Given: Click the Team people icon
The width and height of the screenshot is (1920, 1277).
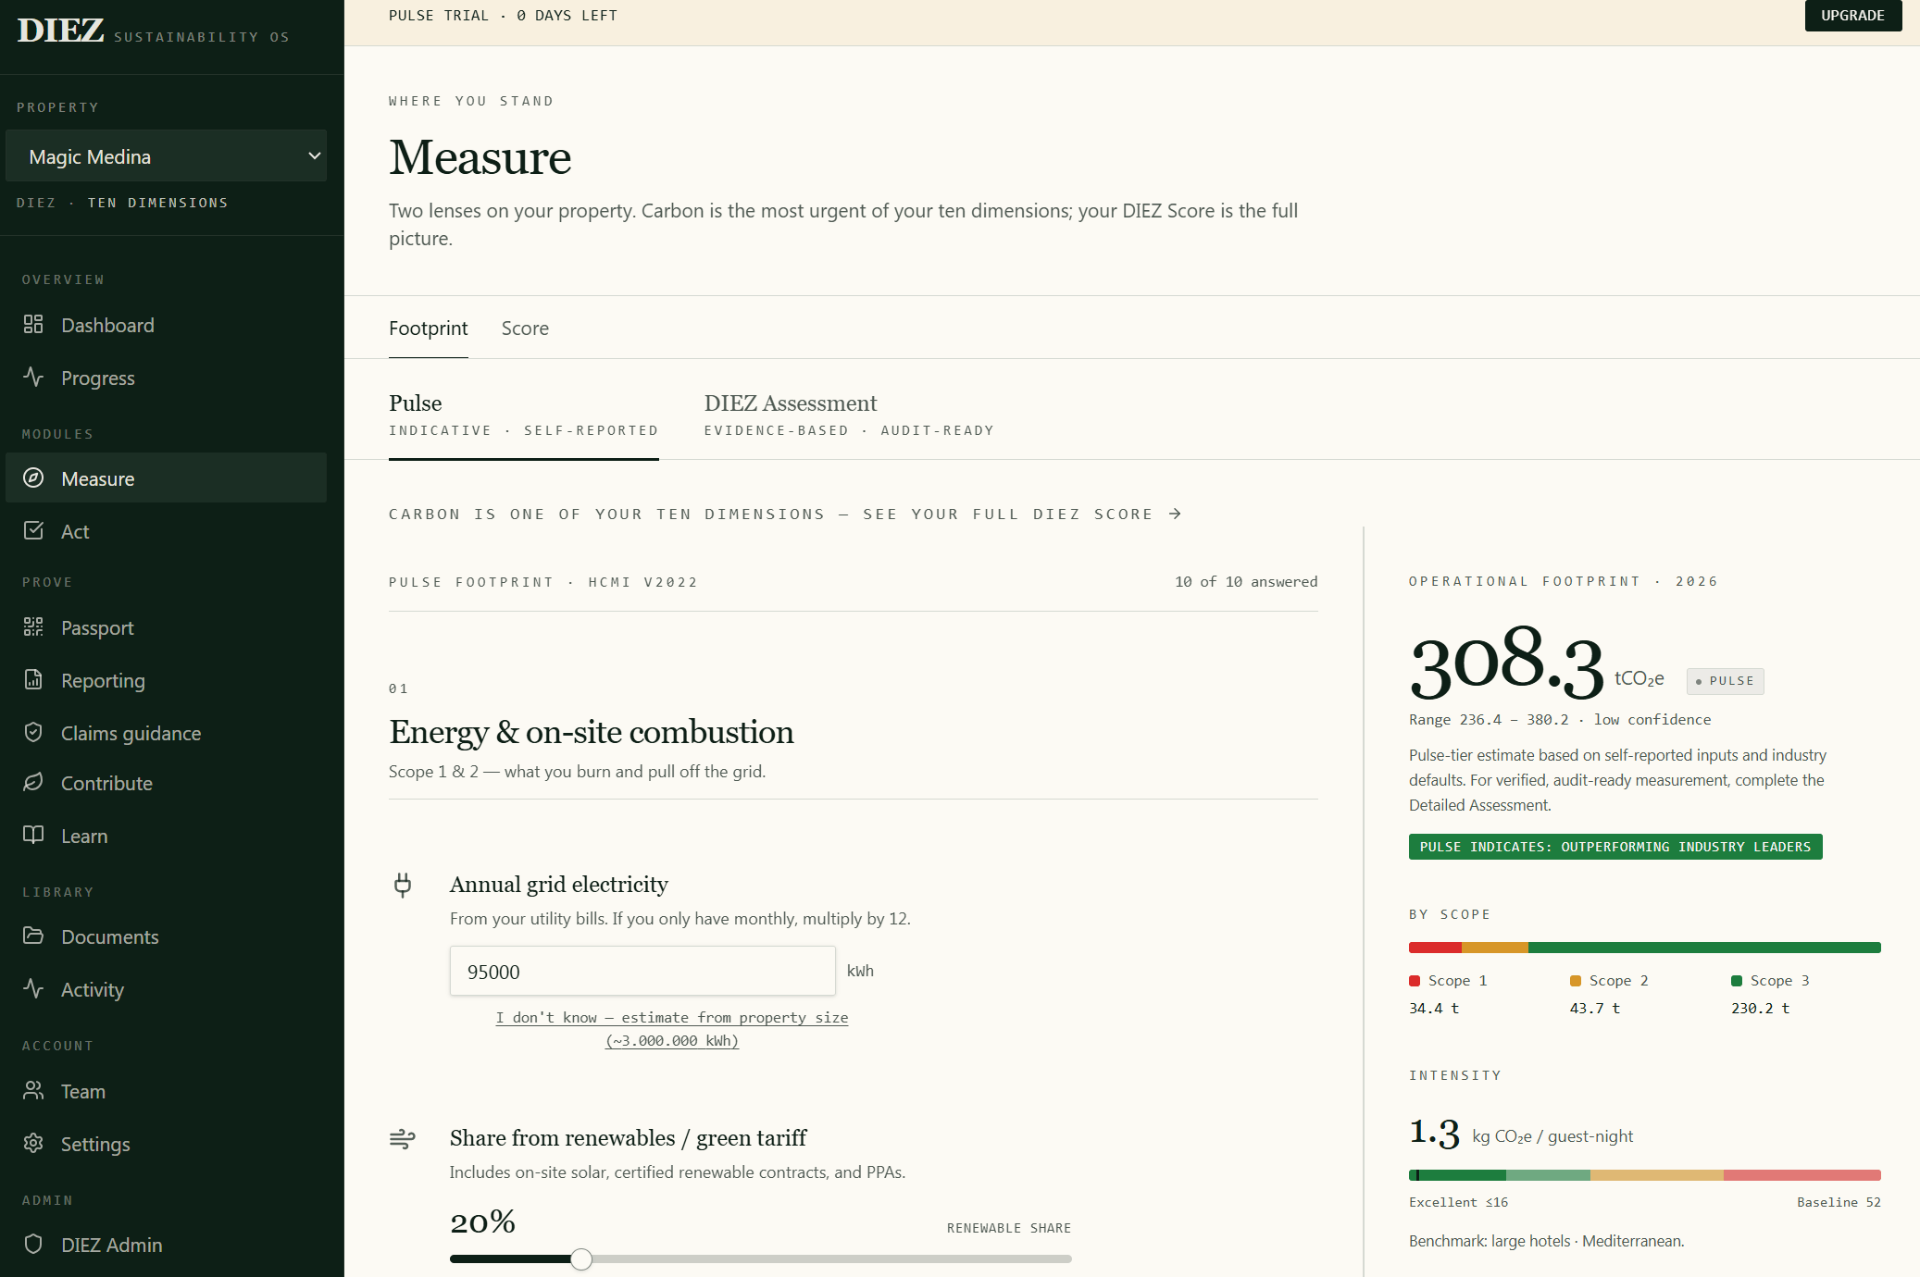Looking at the screenshot, I should [33, 1090].
